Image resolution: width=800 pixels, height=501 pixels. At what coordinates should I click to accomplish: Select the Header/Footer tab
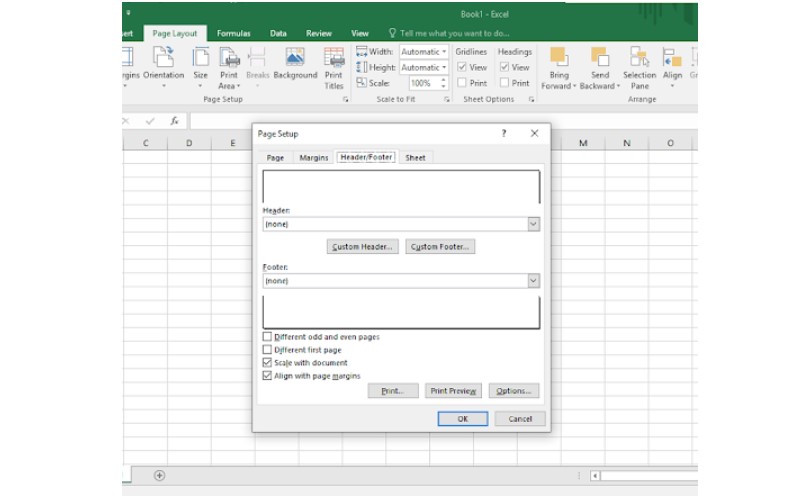366,157
